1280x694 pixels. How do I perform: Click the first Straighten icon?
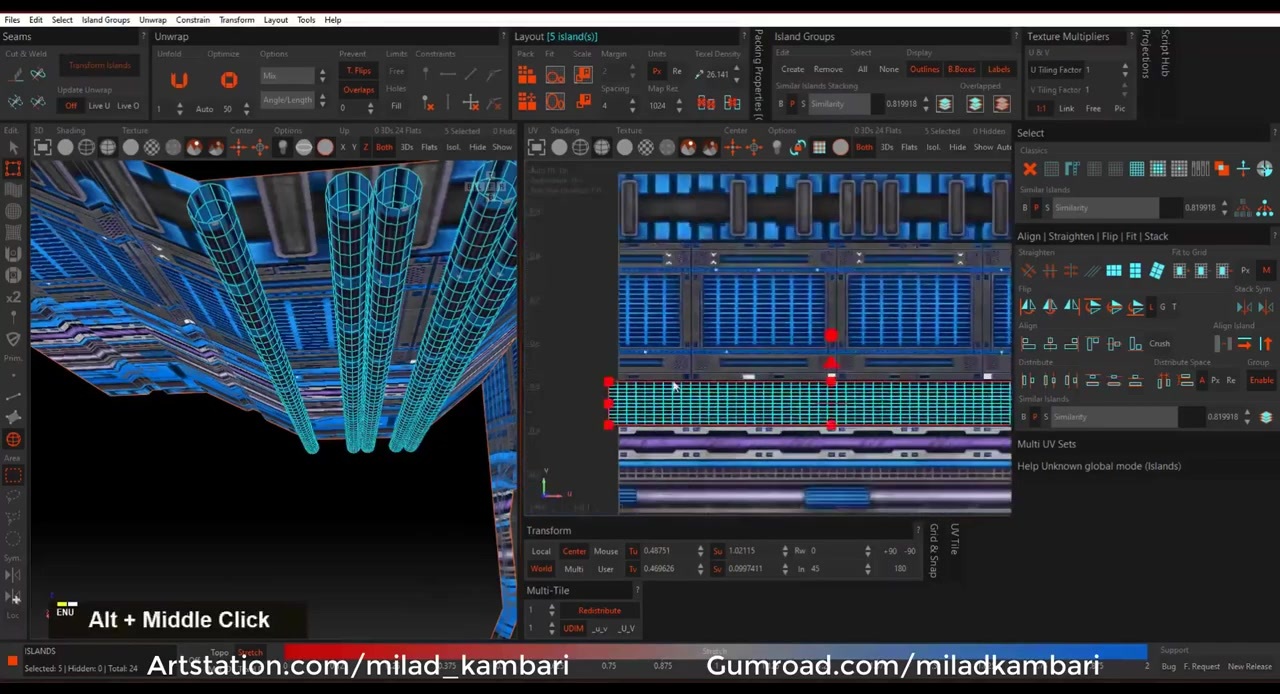coord(1028,271)
